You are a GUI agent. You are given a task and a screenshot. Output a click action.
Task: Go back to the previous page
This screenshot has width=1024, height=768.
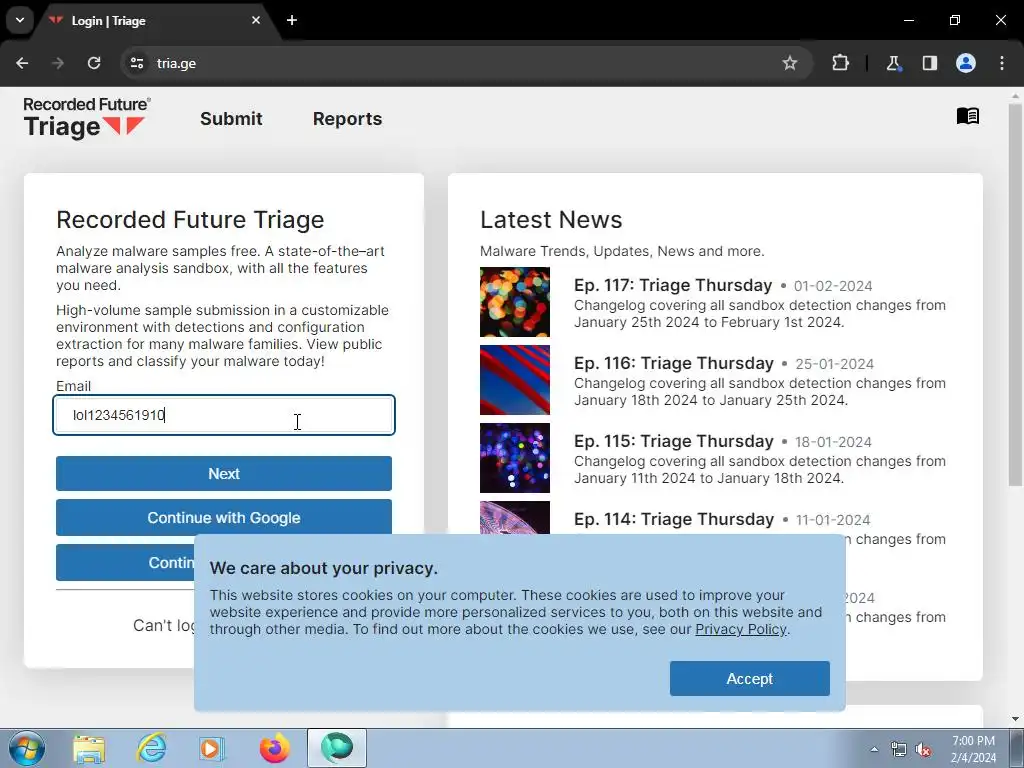tap(22, 63)
